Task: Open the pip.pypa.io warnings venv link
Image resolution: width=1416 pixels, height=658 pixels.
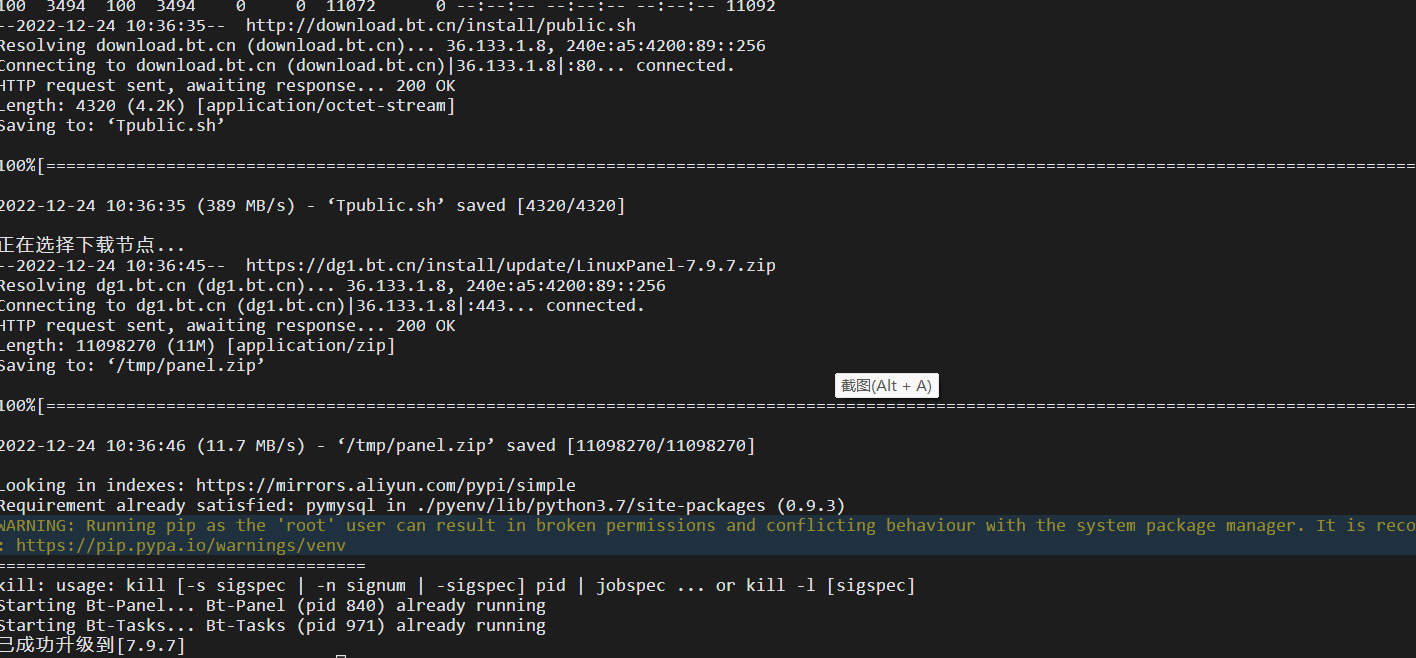Action: [x=181, y=545]
